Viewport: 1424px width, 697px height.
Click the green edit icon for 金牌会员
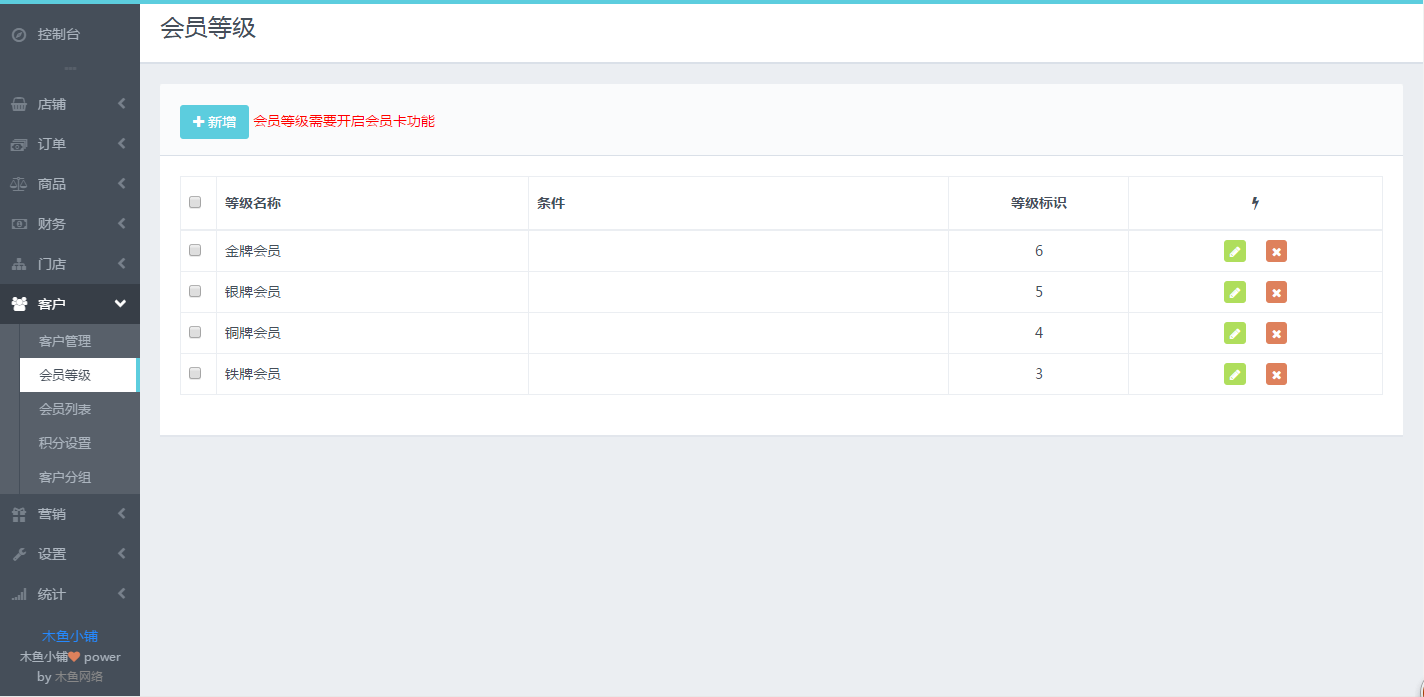coord(1235,251)
